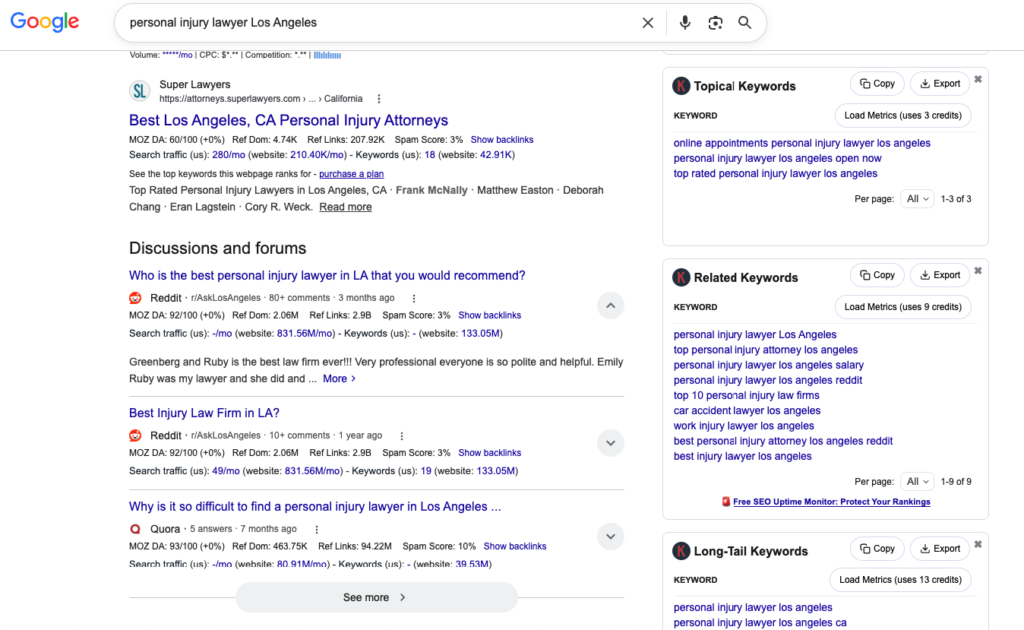Open 'Free SEO Uptime Monitor: Protect Your Rankings' link
1024x630 pixels.
click(831, 501)
